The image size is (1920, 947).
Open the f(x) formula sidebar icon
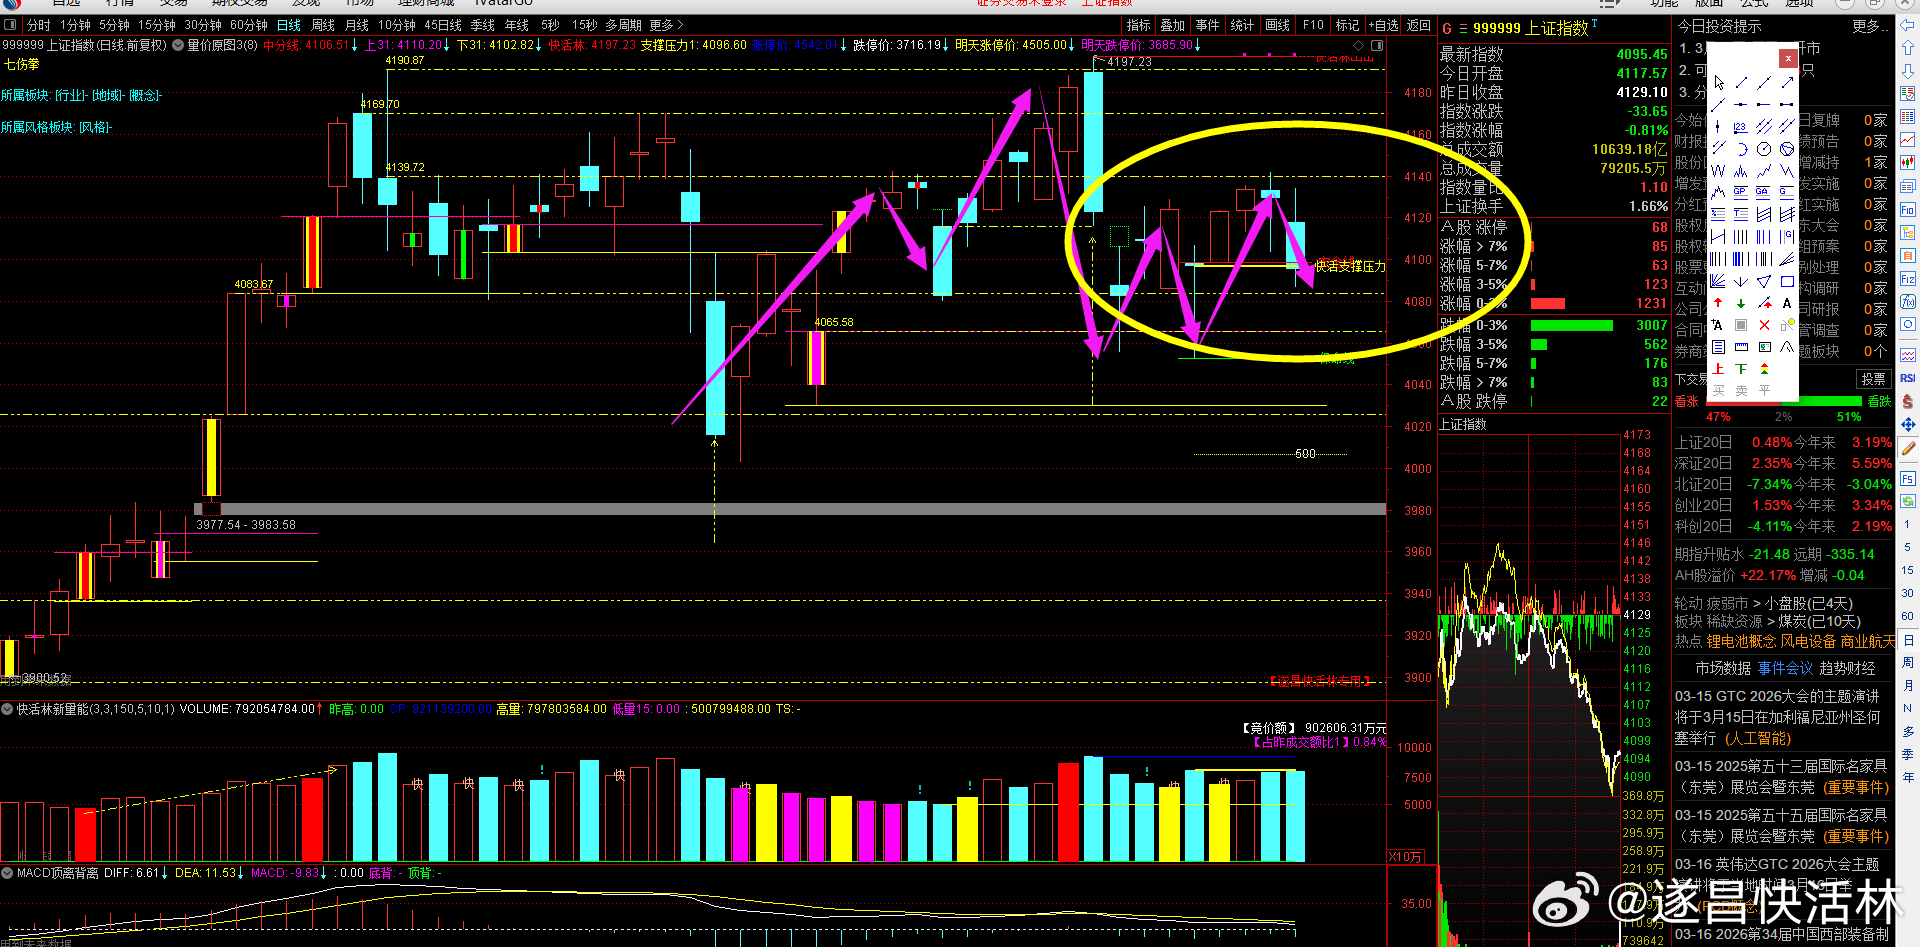[x=1908, y=302]
